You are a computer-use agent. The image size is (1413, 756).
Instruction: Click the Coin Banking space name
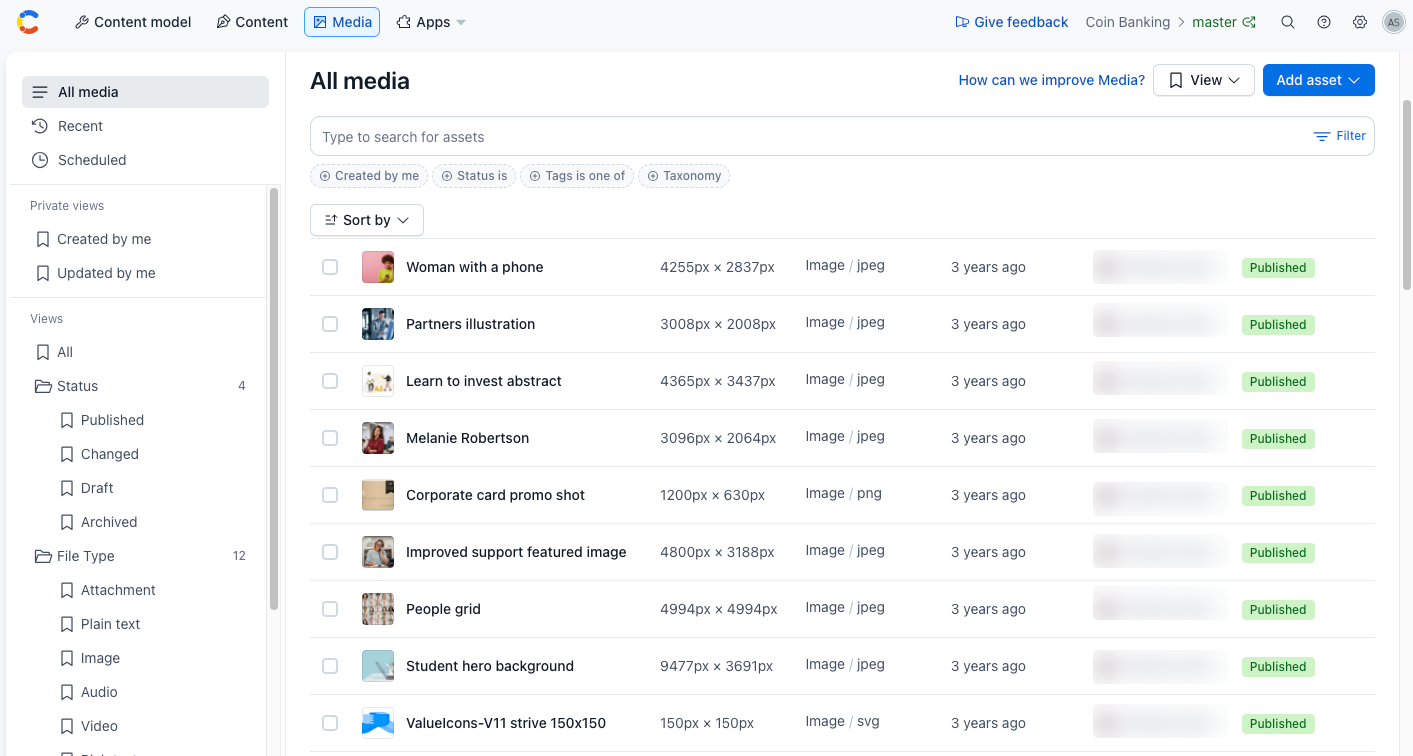pos(1127,22)
